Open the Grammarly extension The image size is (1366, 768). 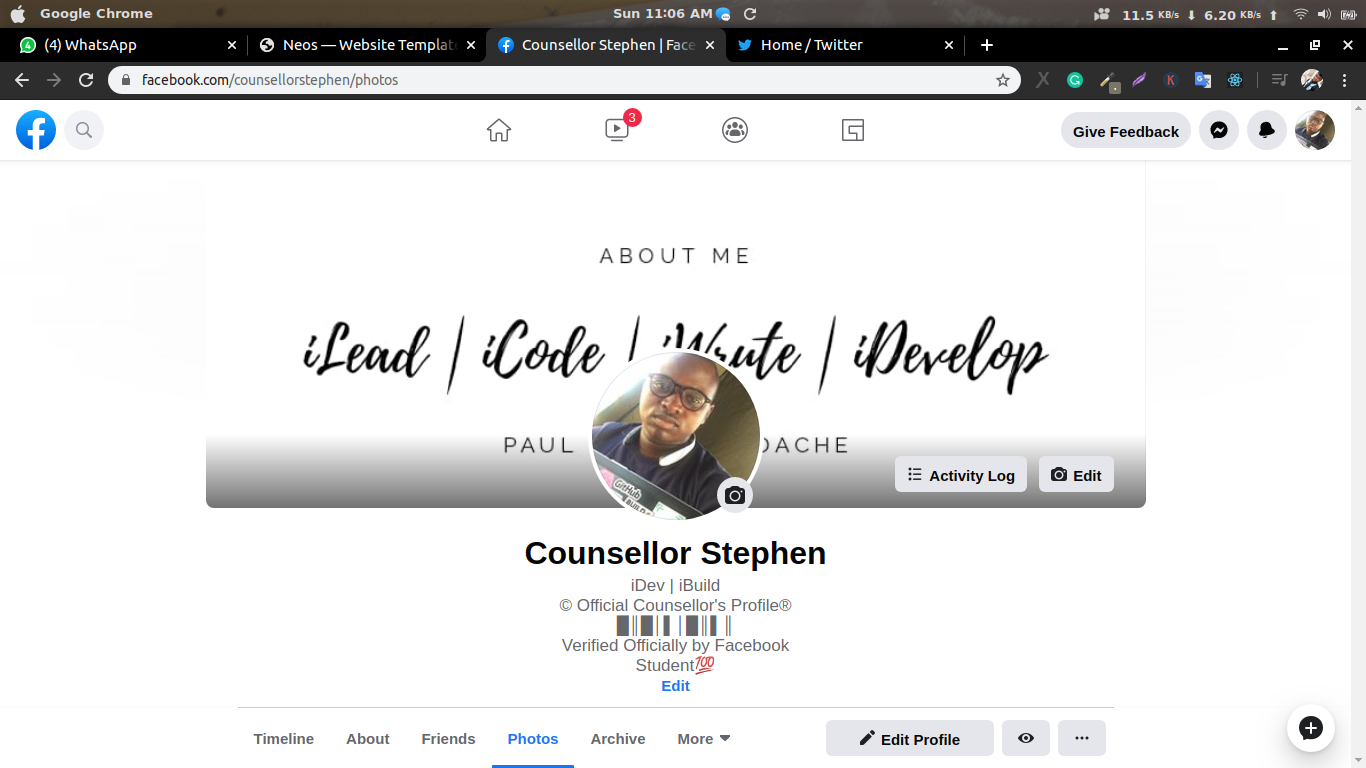1075,80
